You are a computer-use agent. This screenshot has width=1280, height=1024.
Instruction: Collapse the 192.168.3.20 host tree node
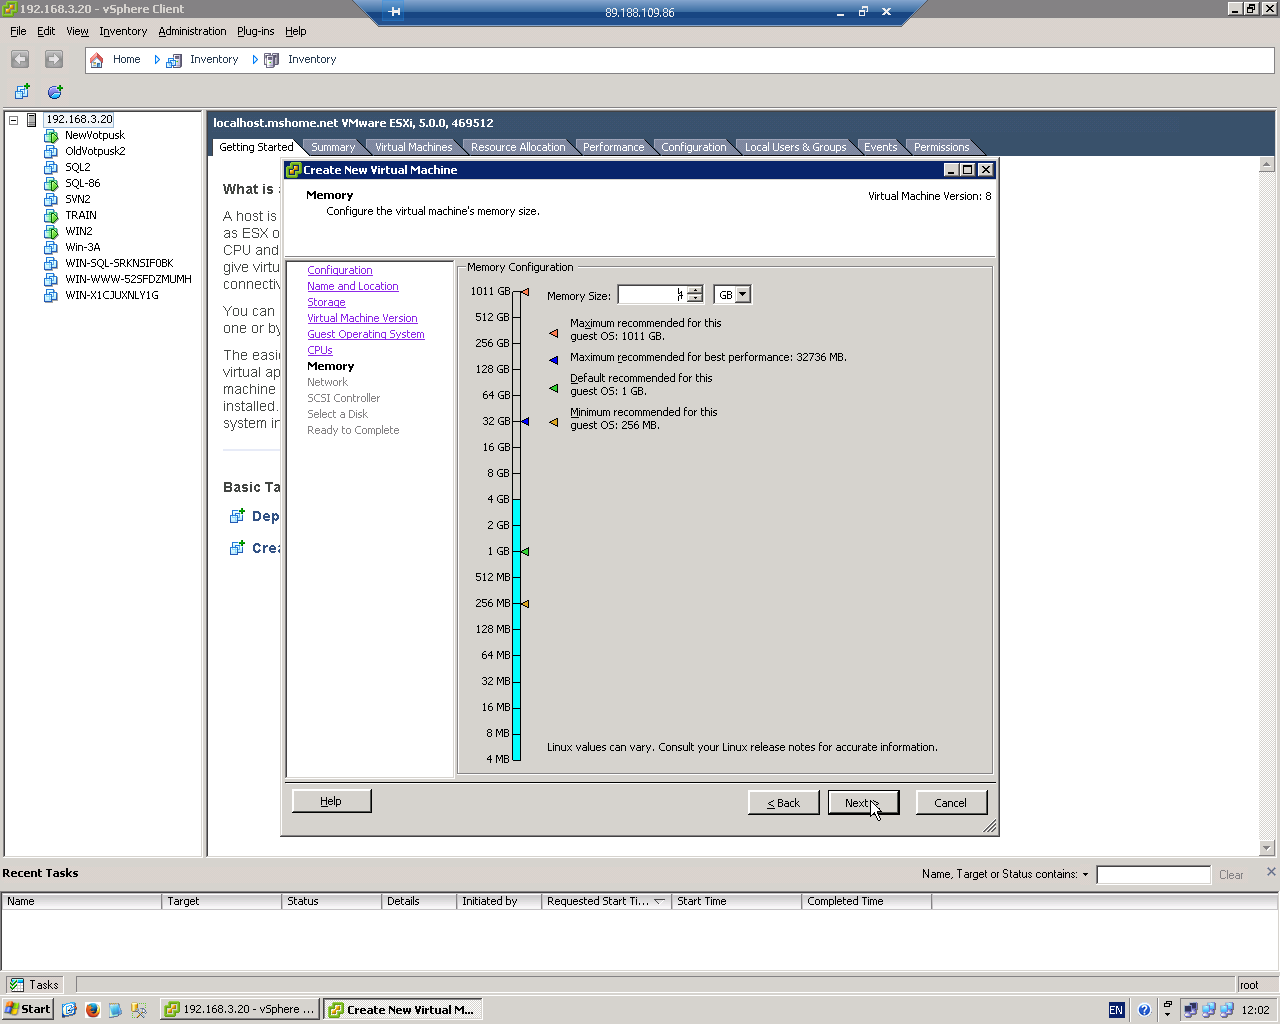[14, 120]
